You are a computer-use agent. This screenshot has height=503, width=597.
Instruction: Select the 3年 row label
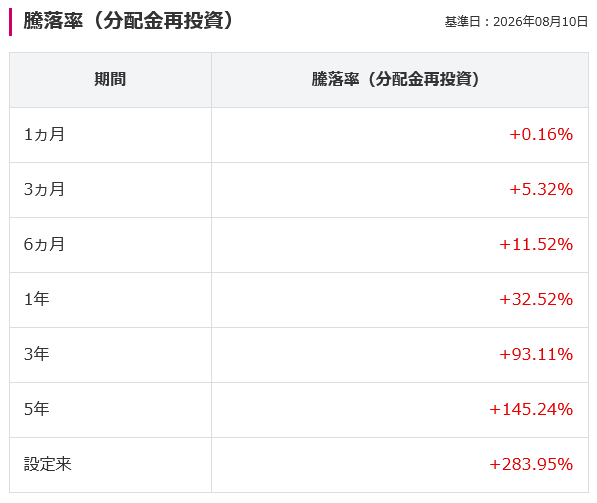(37, 354)
